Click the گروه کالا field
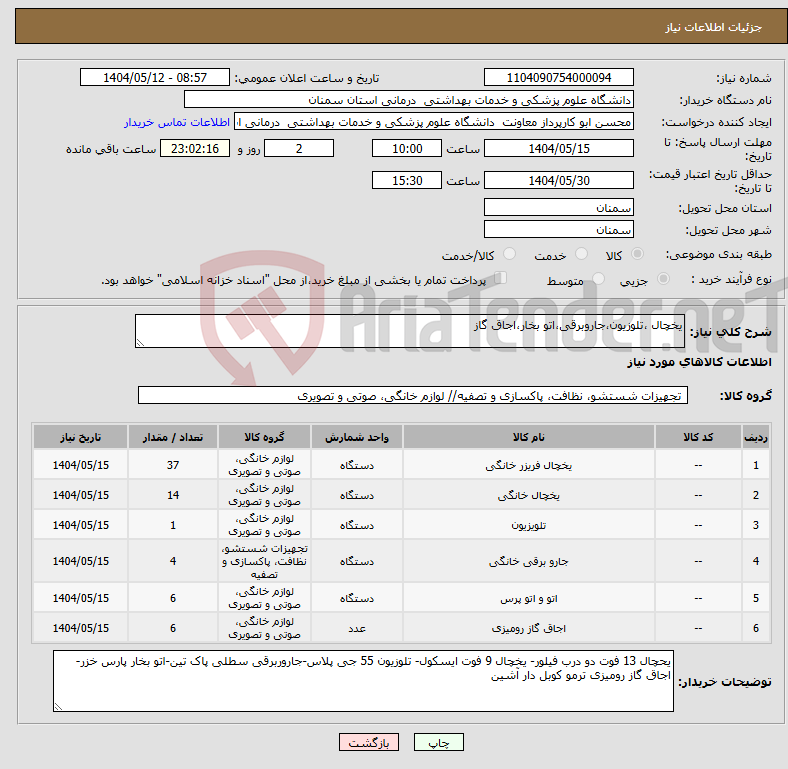Image resolution: width=788 pixels, height=769 pixels. [x=413, y=396]
